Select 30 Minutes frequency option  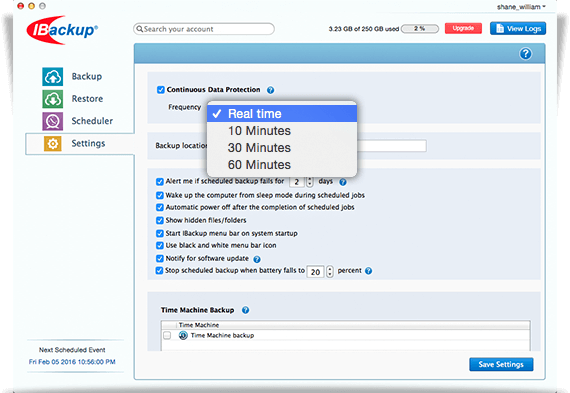282,148
